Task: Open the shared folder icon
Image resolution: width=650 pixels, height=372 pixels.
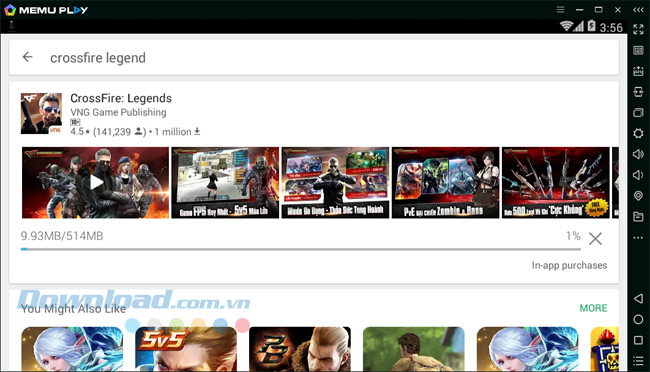Action: coord(638,216)
